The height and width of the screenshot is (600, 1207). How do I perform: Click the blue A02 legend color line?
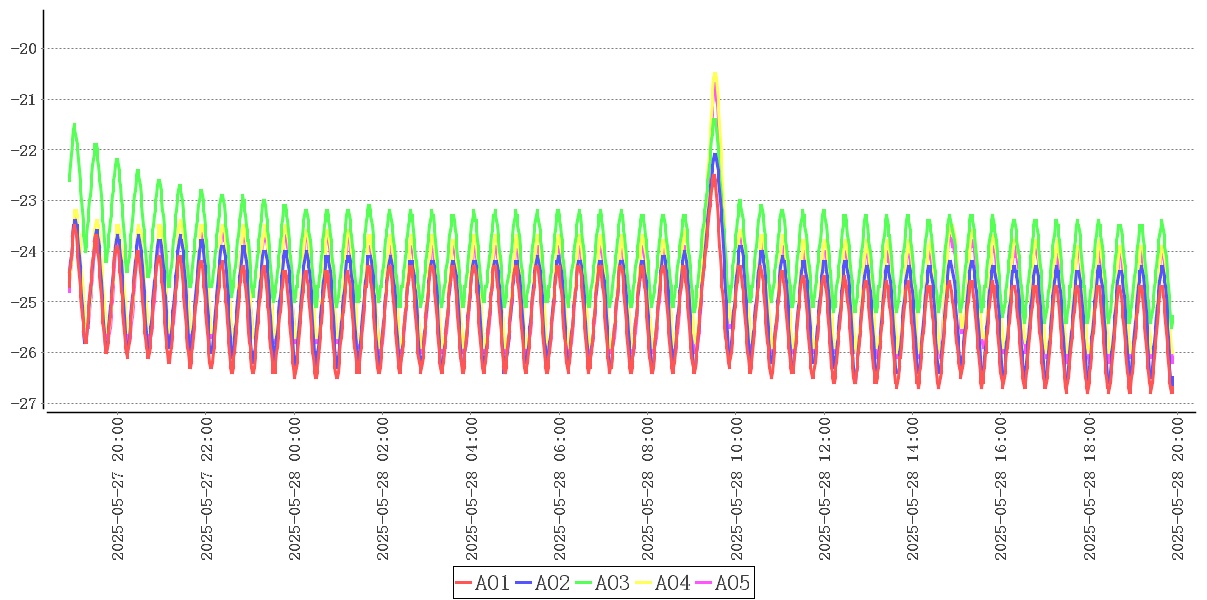tap(524, 583)
